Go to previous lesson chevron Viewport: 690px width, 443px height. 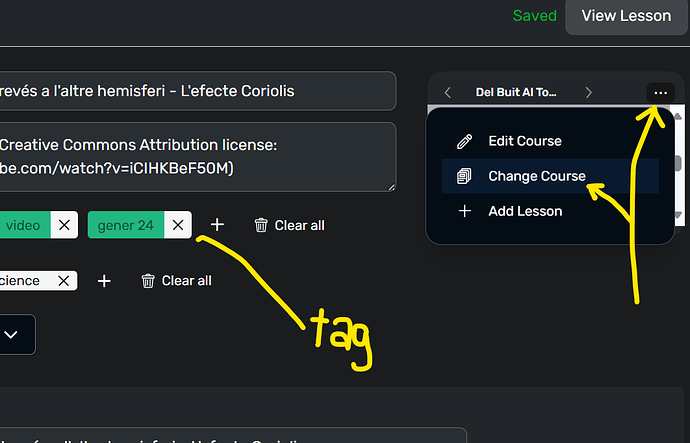[x=447, y=92]
